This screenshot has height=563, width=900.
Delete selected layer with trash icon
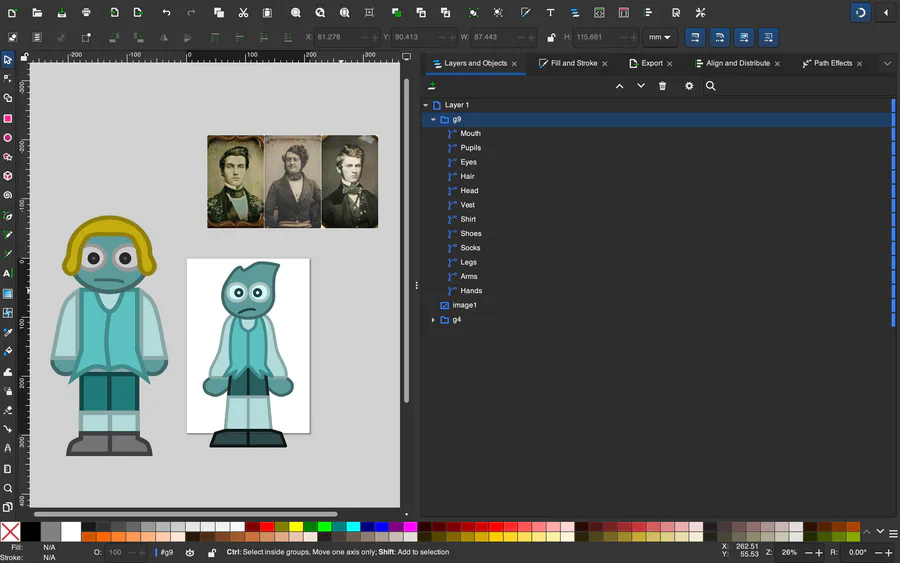click(662, 86)
